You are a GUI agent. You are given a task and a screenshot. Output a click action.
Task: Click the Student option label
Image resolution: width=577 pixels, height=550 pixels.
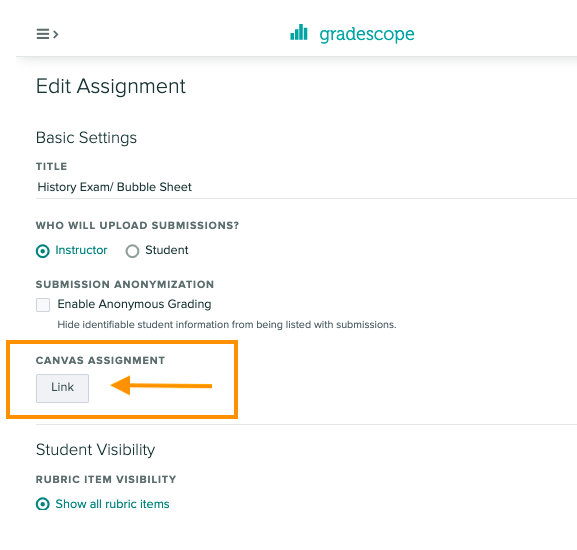[167, 250]
